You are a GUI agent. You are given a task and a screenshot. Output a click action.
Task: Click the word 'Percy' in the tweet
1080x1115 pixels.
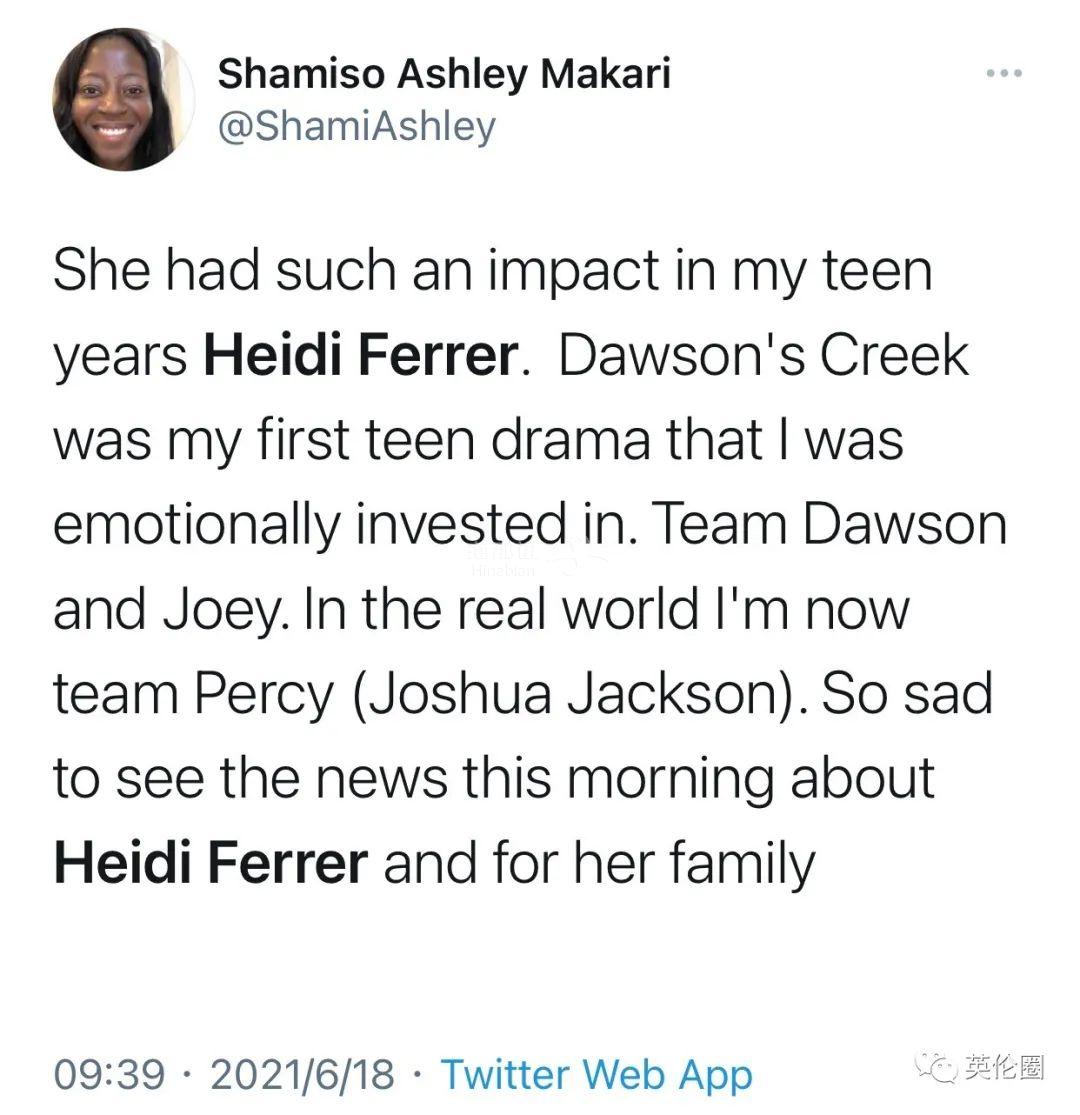[264, 695]
